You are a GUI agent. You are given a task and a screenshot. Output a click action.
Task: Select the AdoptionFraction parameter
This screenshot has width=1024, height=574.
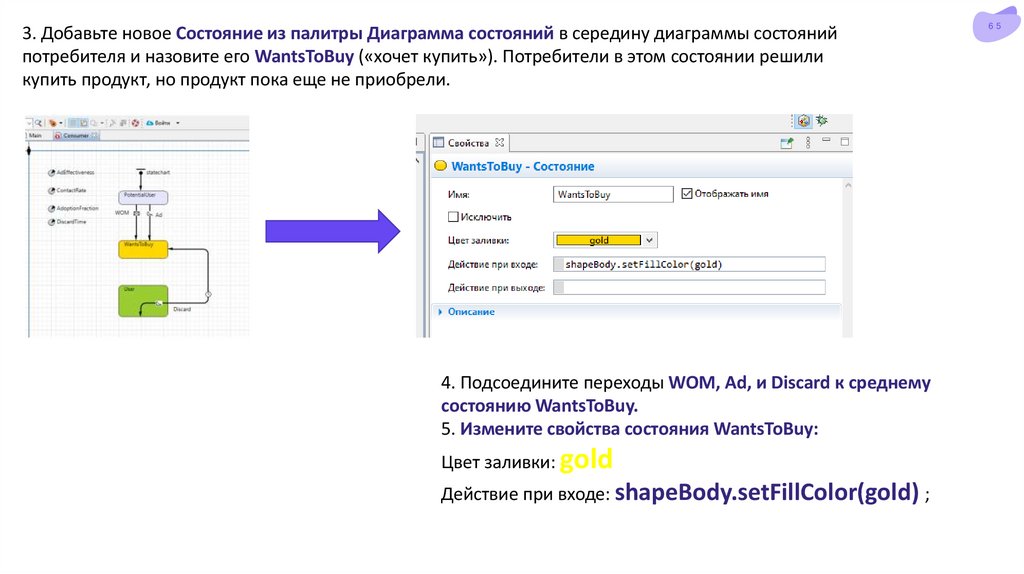click(73, 208)
